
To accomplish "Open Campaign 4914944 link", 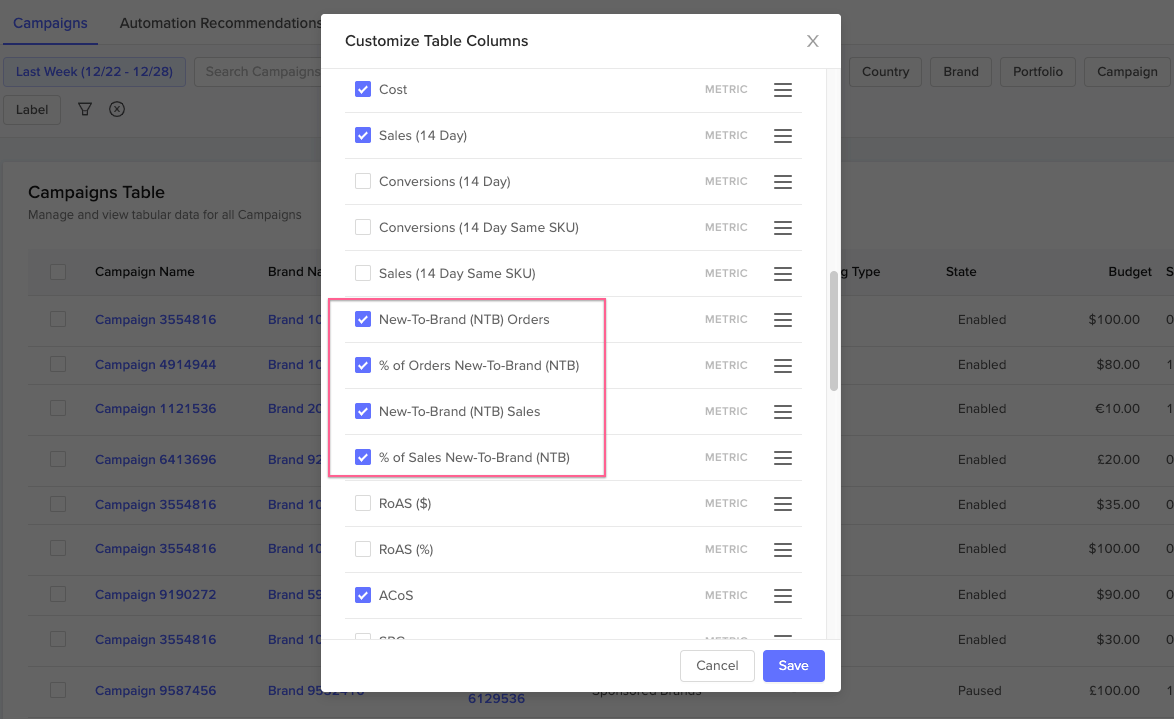I will 156,365.
